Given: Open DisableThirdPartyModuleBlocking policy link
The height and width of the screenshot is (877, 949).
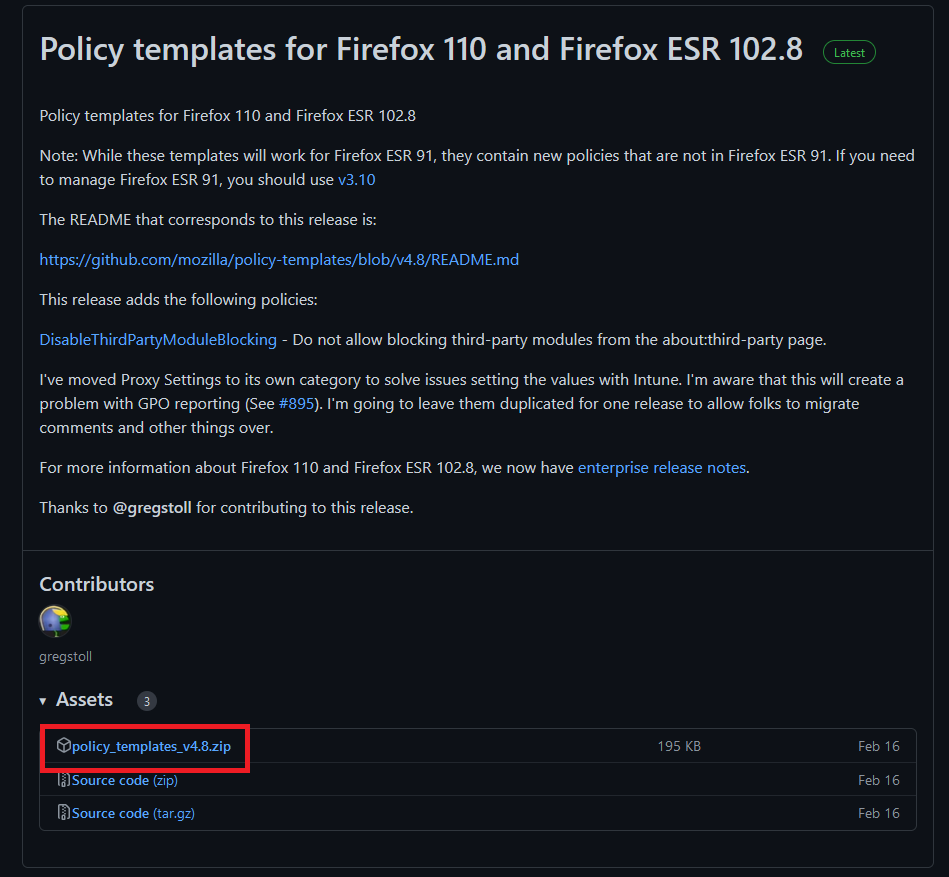Looking at the screenshot, I should pos(158,340).
